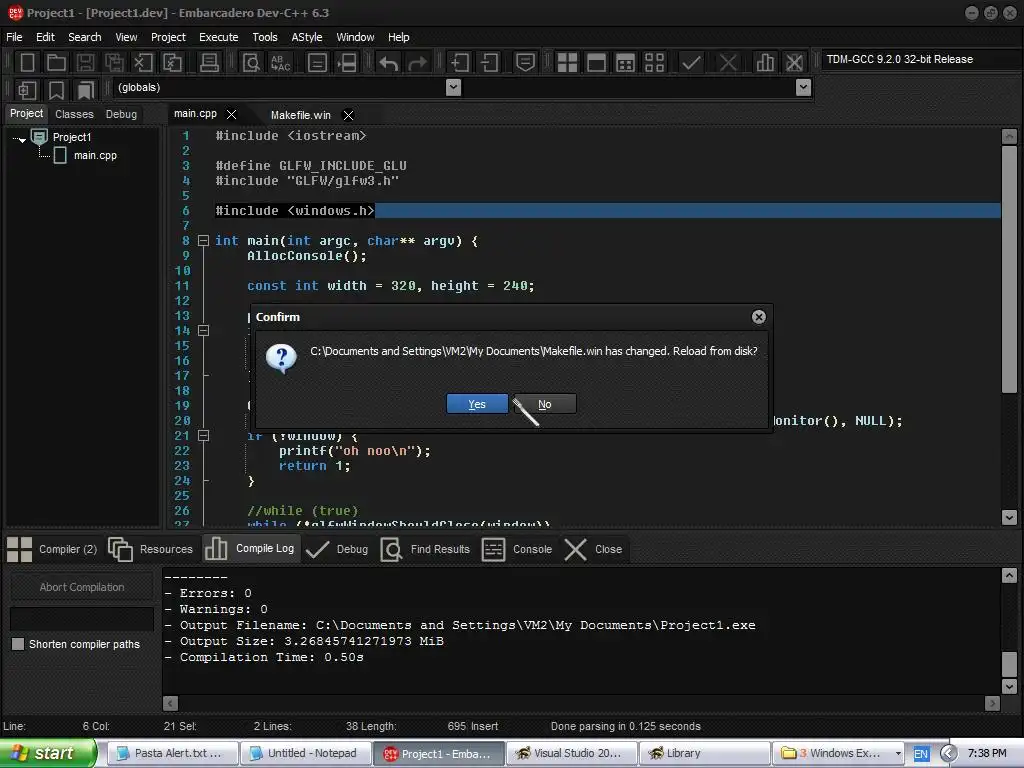Click the Redo arrow icon

pyautogui.click(x=417, y=63)
